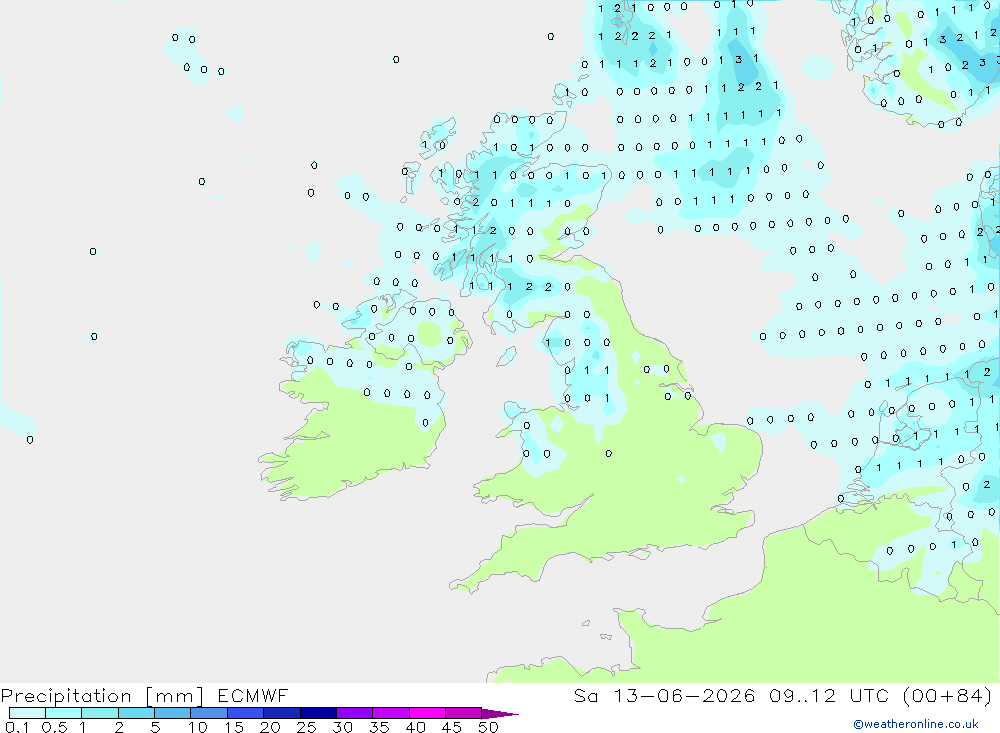Click the 0.1–0.5 mm palest cyan legend swatch
The width and height of the screenshot is (1000, 733).
(27, 713)
